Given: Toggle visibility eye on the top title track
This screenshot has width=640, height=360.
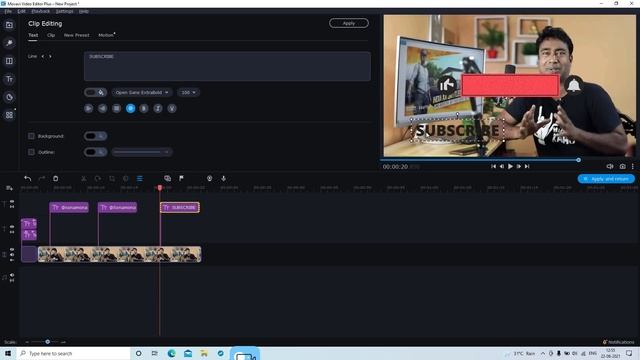Looking at the screenshot, I should [12, 202].
